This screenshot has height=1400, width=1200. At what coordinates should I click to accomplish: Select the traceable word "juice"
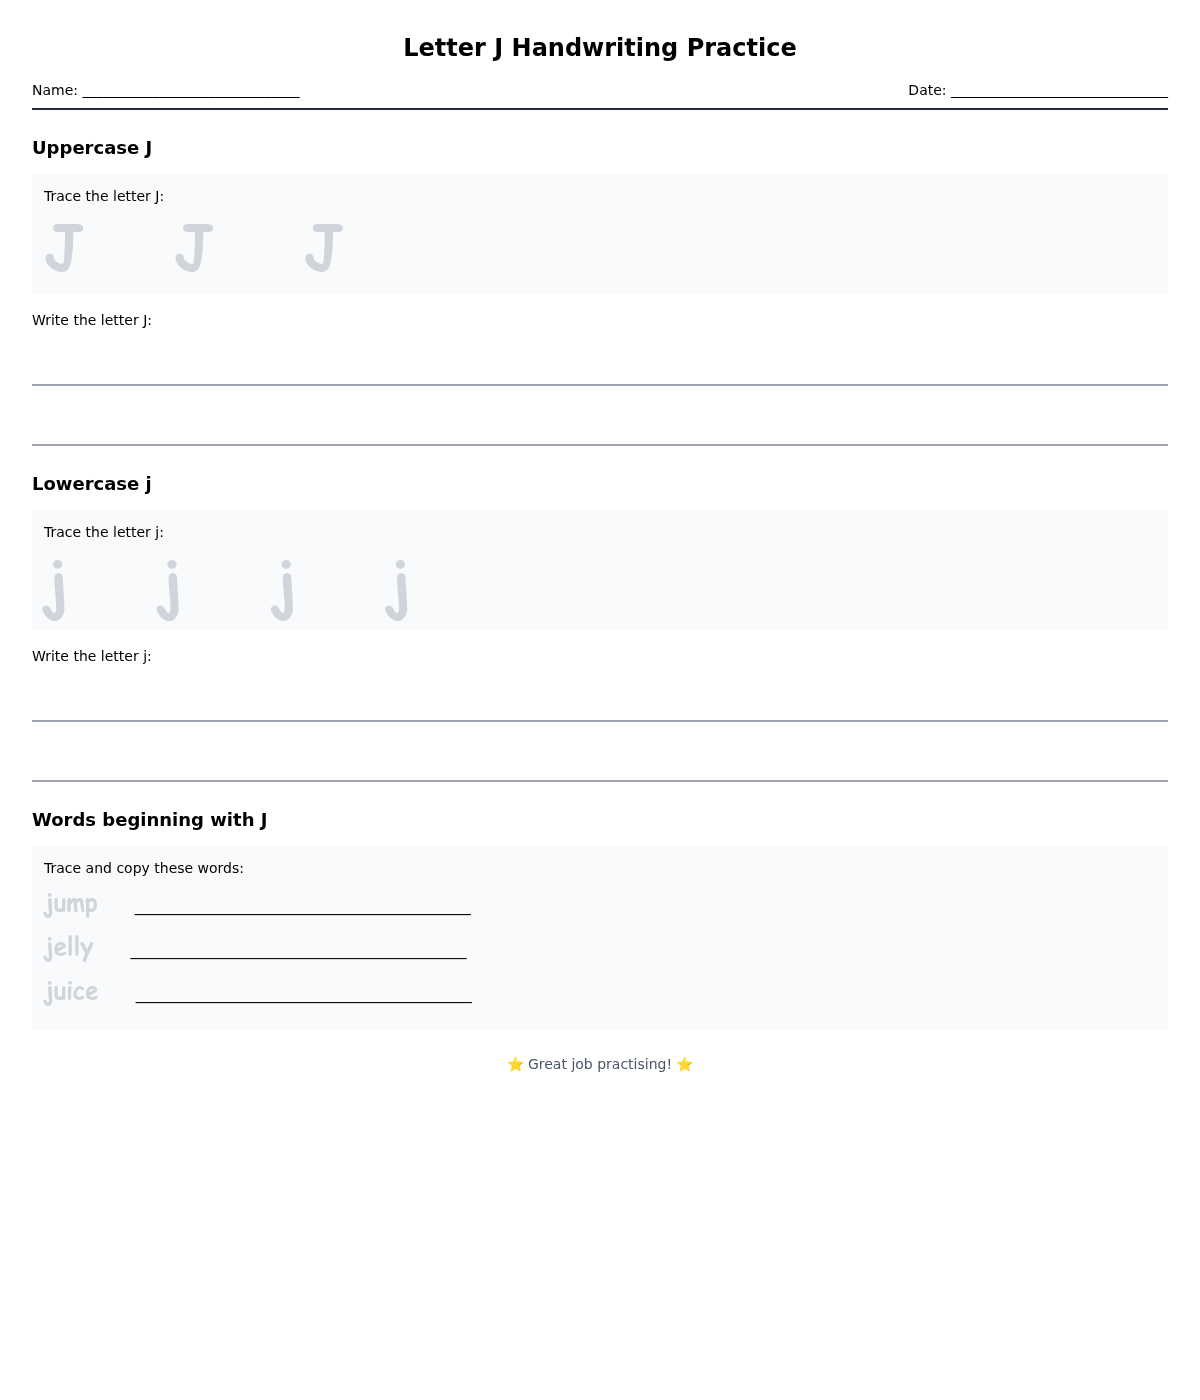(71, 992)
